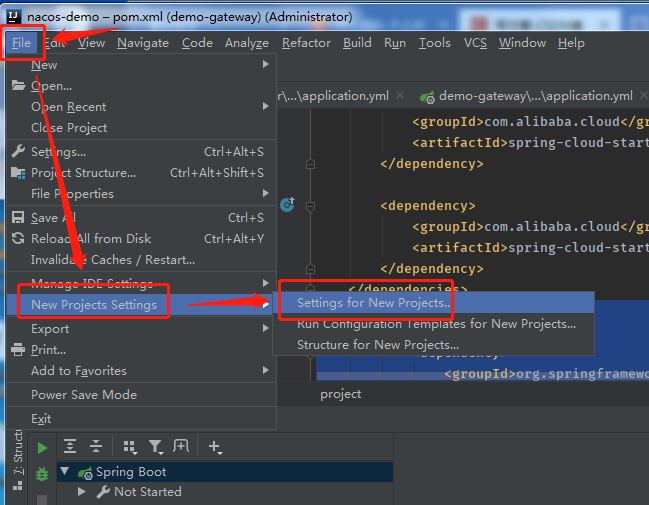Open the Window menu
Viewport: 649px width, 505px height.
pyautogui.click(x=522, y=43)
